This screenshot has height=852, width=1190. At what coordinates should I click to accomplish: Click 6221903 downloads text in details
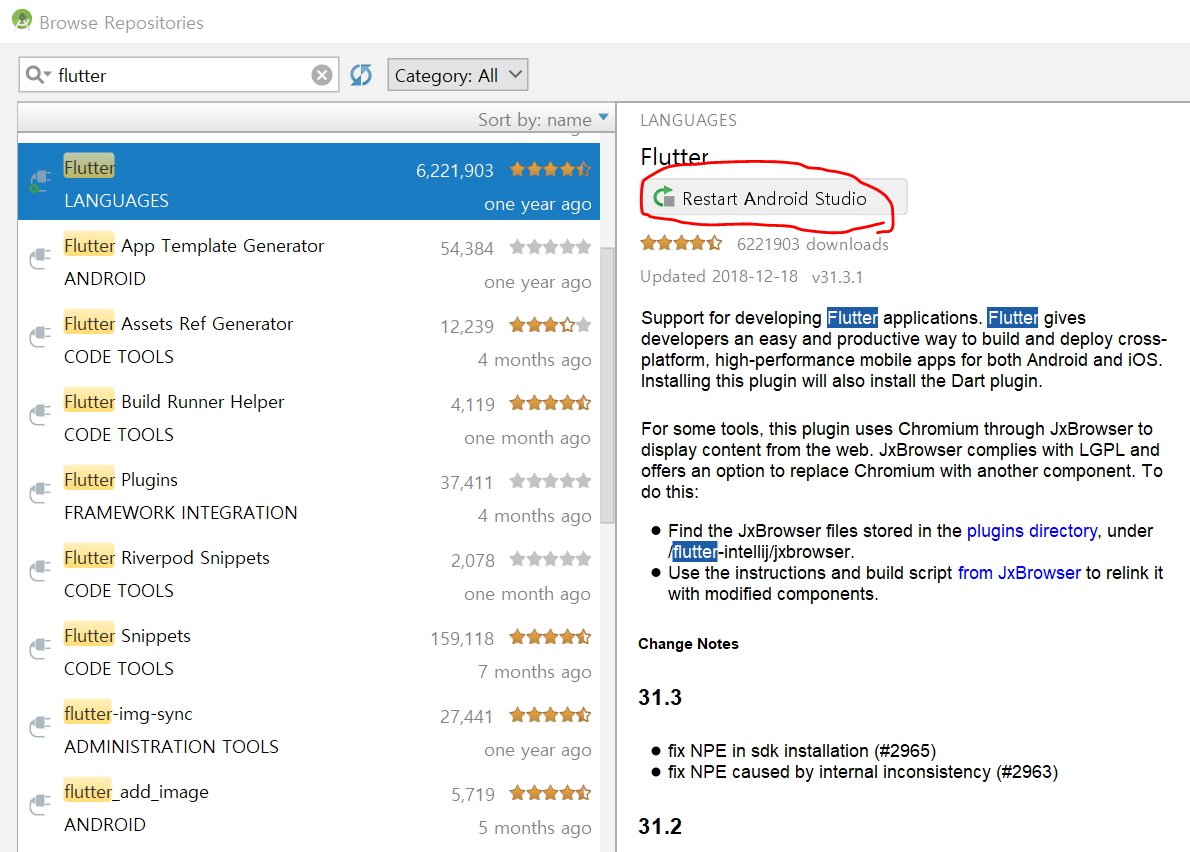coord(813,244)
